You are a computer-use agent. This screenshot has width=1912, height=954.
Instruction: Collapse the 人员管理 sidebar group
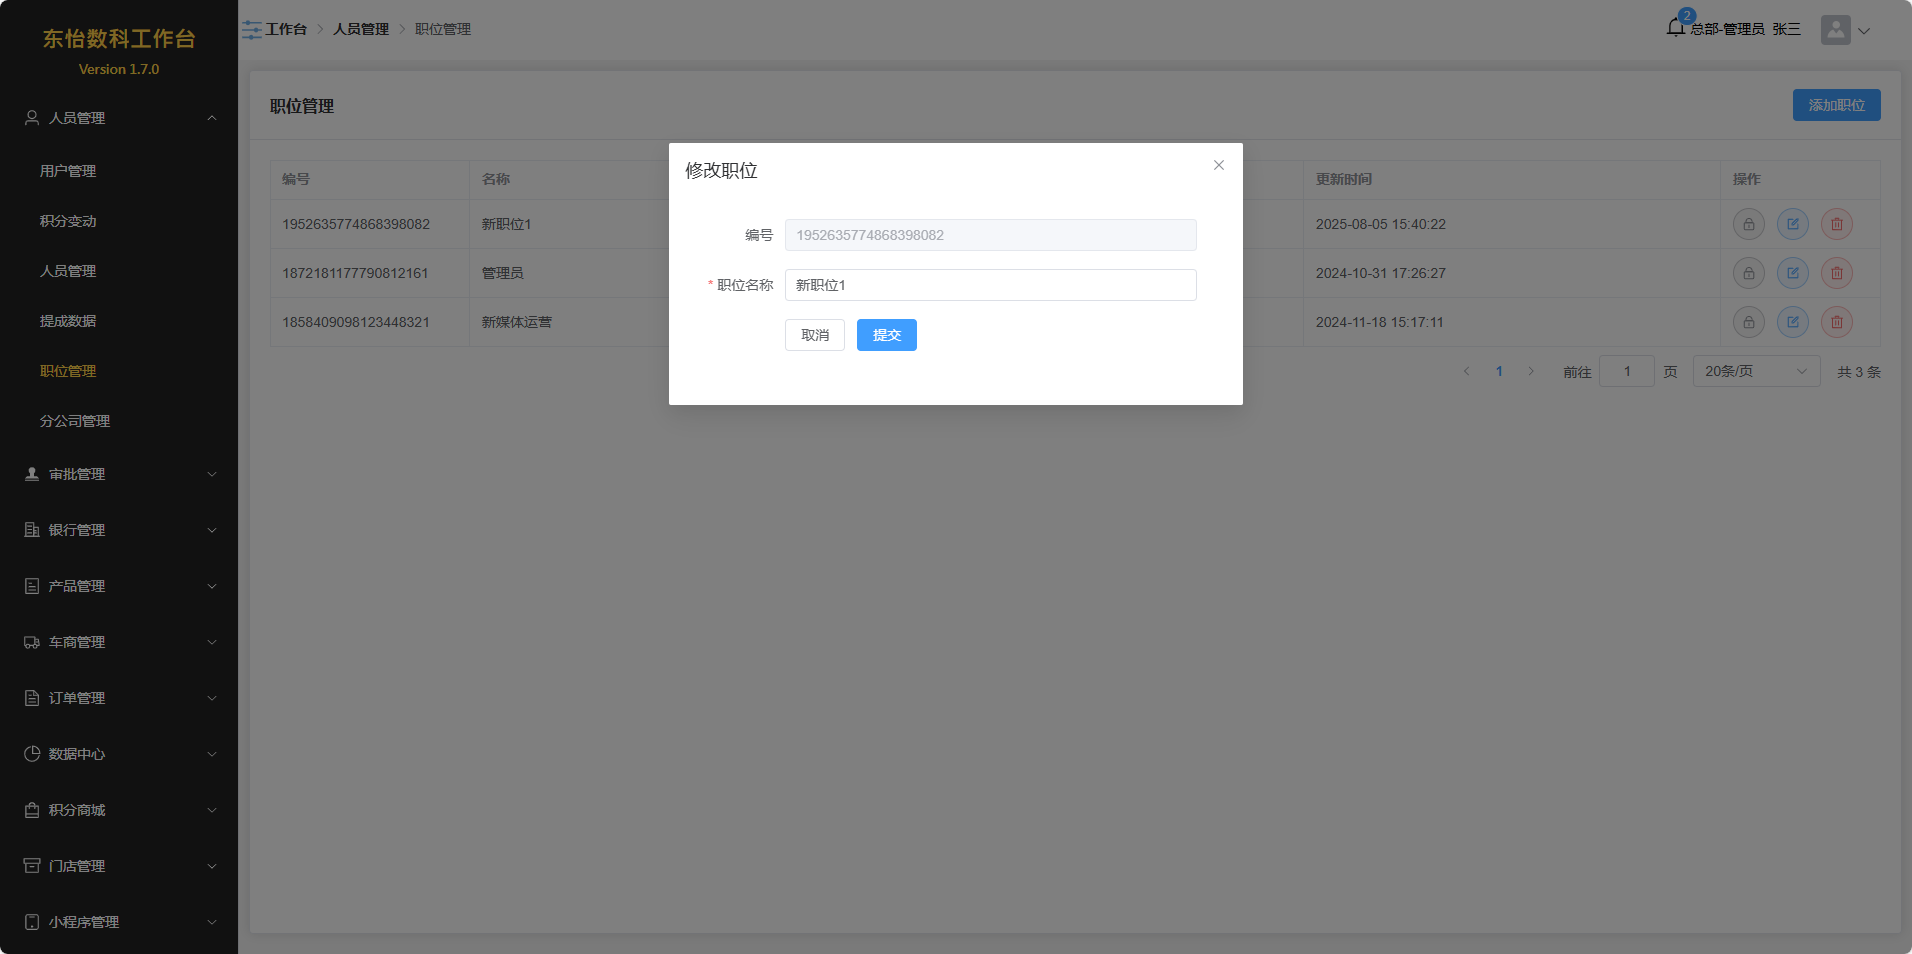(119, 118)
